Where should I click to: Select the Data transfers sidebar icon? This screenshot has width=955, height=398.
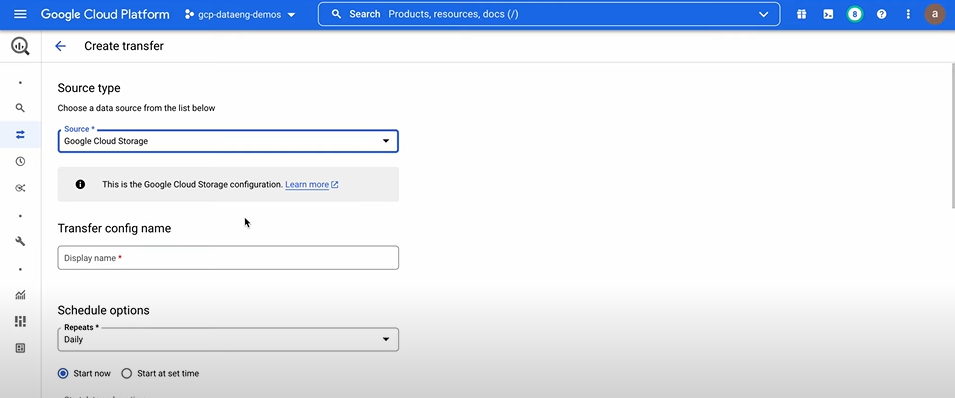tap(20, 135)
